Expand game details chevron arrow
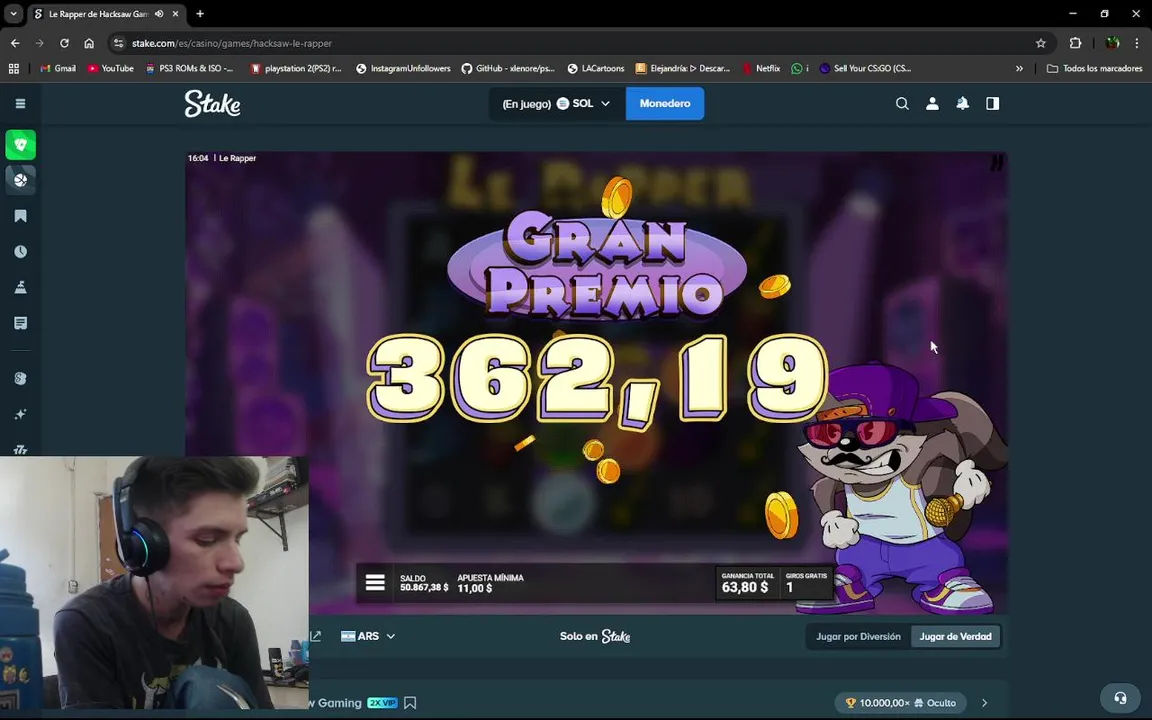1152x720 pixels. (x=984, y=703)
